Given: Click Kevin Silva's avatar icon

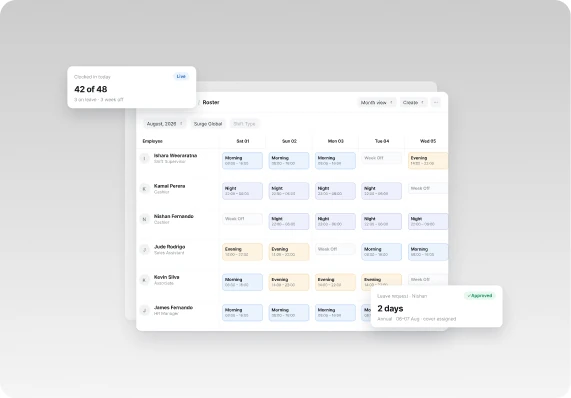Looking at the screenshot, I should [145, 280].
